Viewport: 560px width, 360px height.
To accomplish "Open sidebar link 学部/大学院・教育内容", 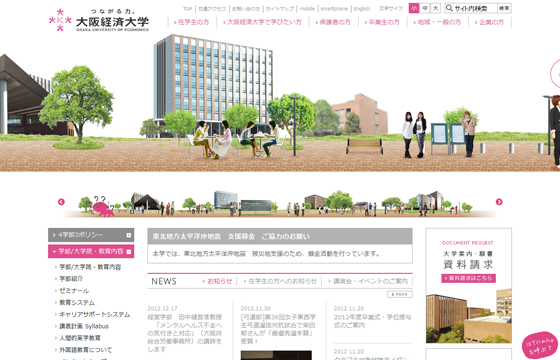I will pyautogui.click(x=90, y=267).
